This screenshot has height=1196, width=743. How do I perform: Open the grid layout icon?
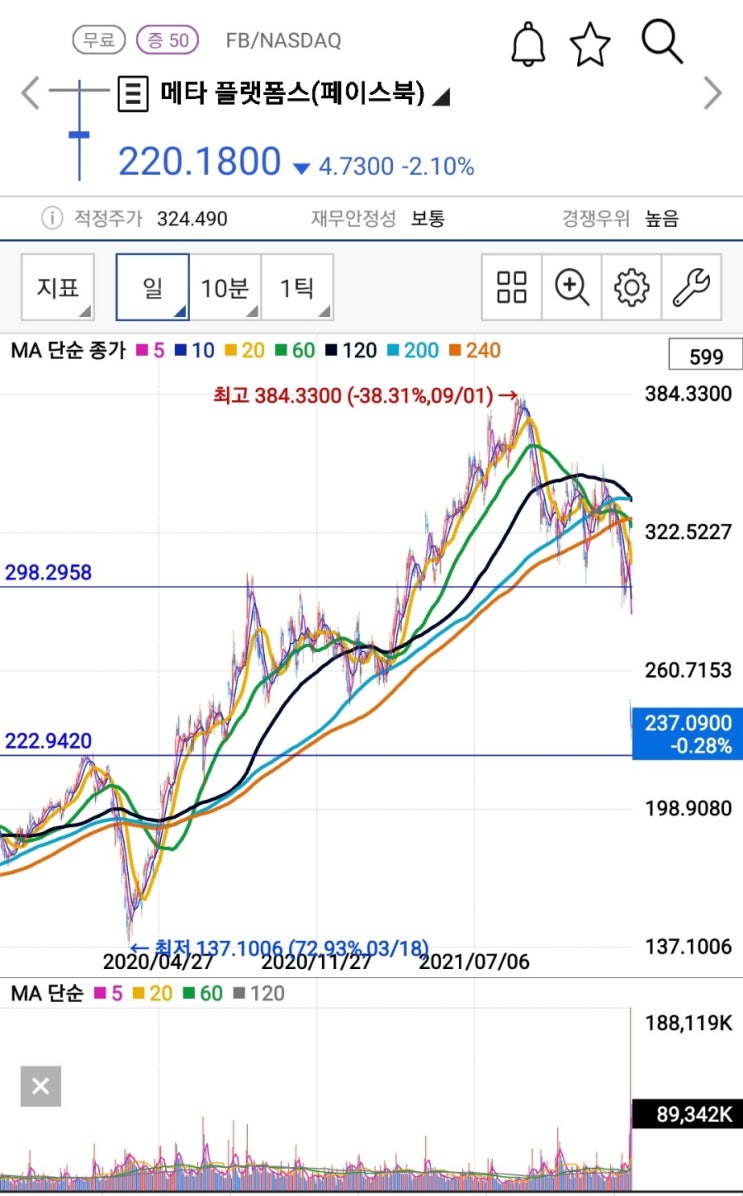coord(512,287)
